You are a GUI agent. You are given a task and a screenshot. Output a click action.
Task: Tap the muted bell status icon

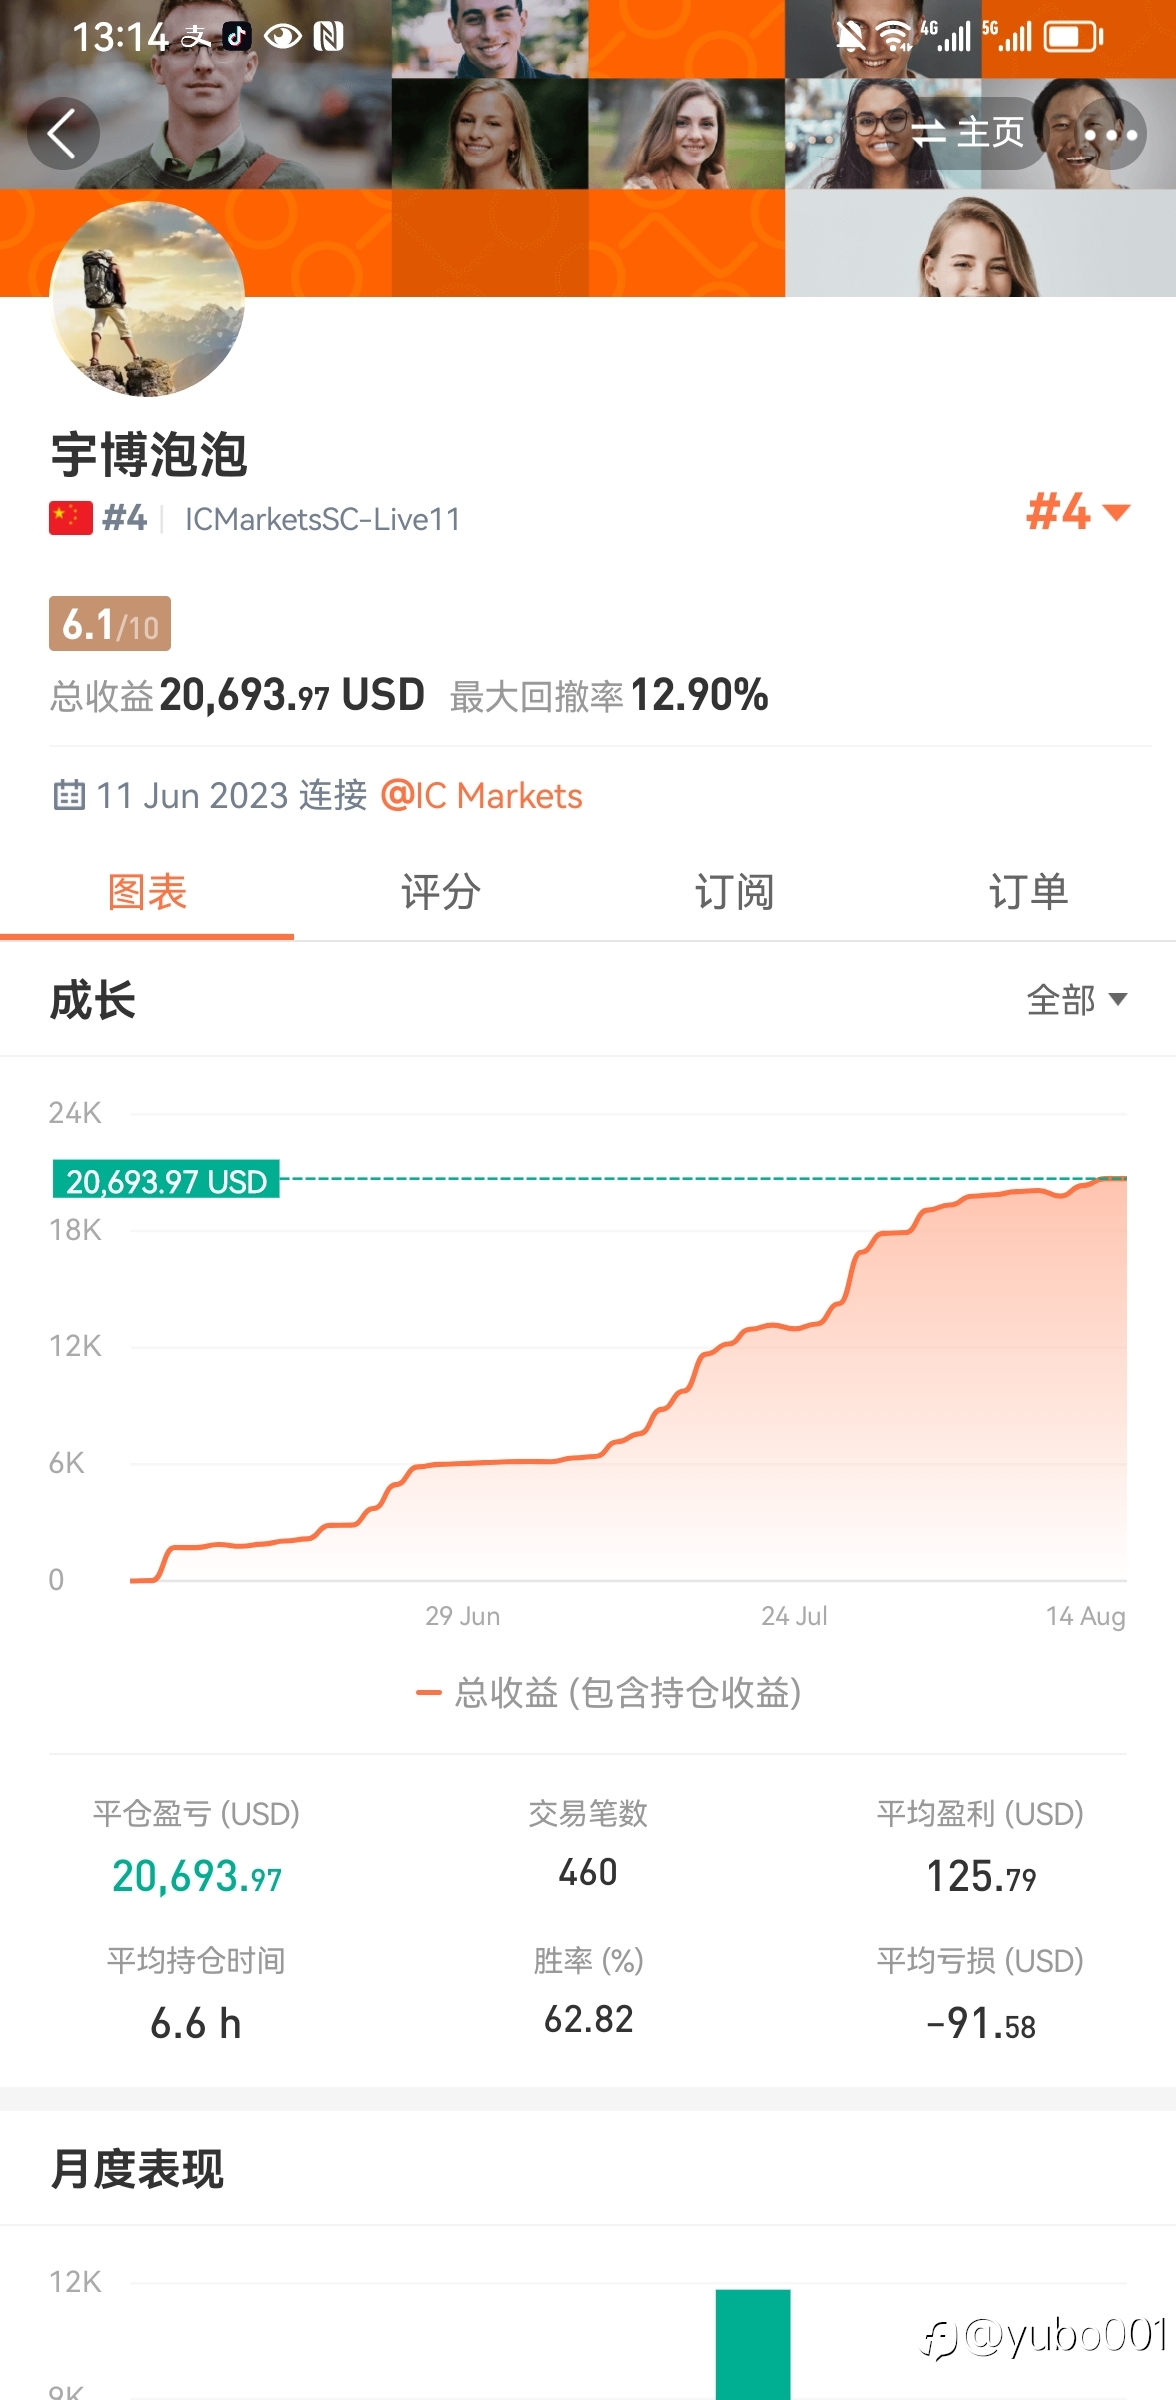tap(851, 37)
